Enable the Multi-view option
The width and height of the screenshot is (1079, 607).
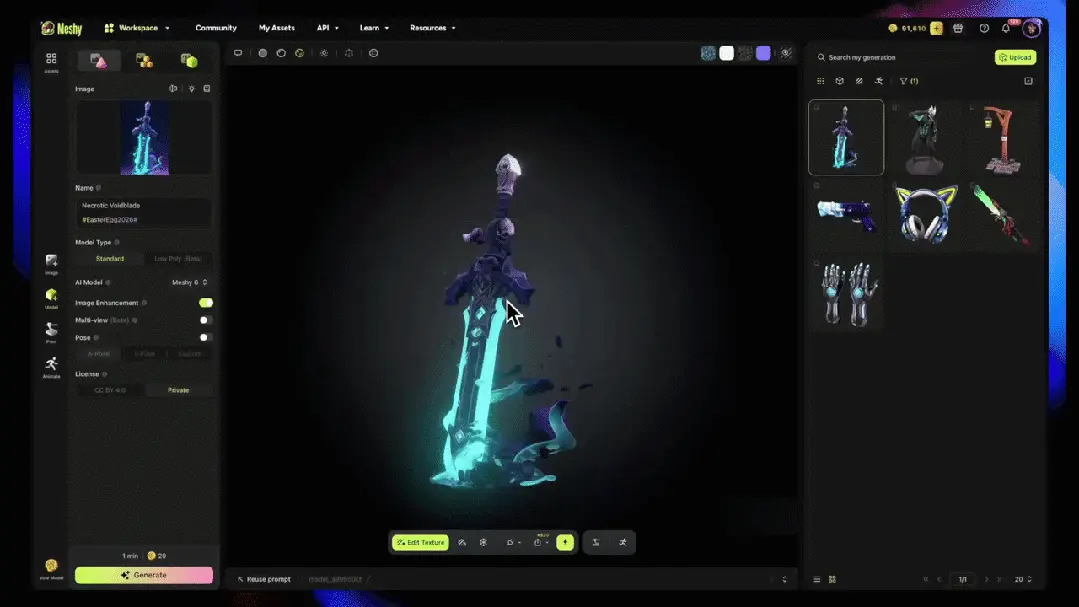coord(205,320)
